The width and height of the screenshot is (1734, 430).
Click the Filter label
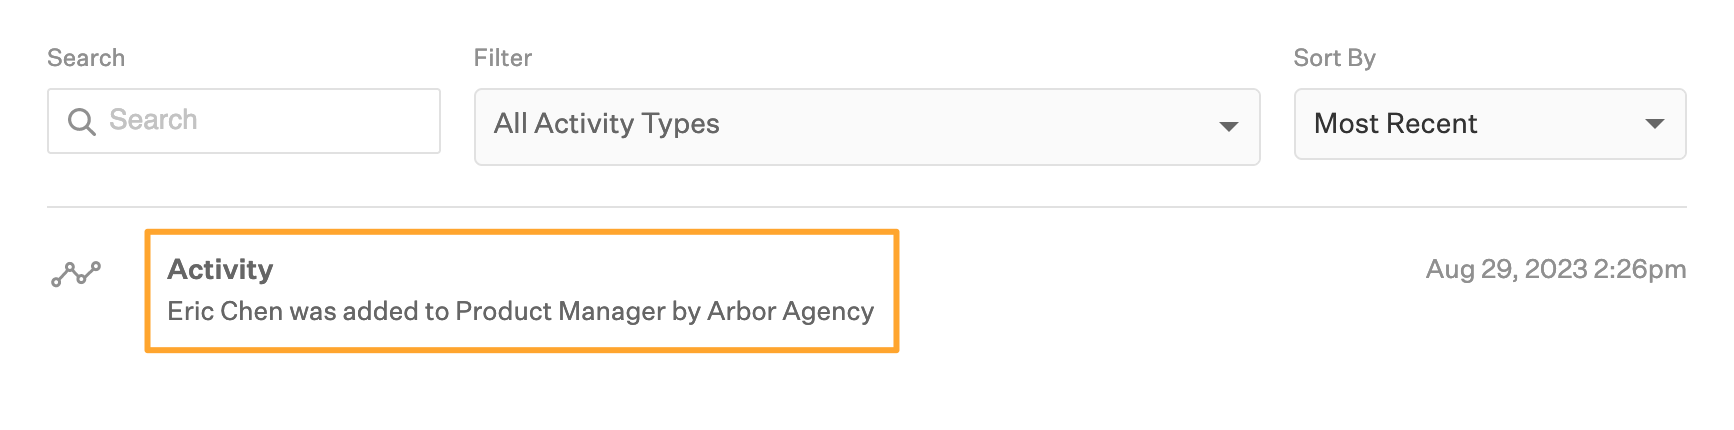point(503,58)
